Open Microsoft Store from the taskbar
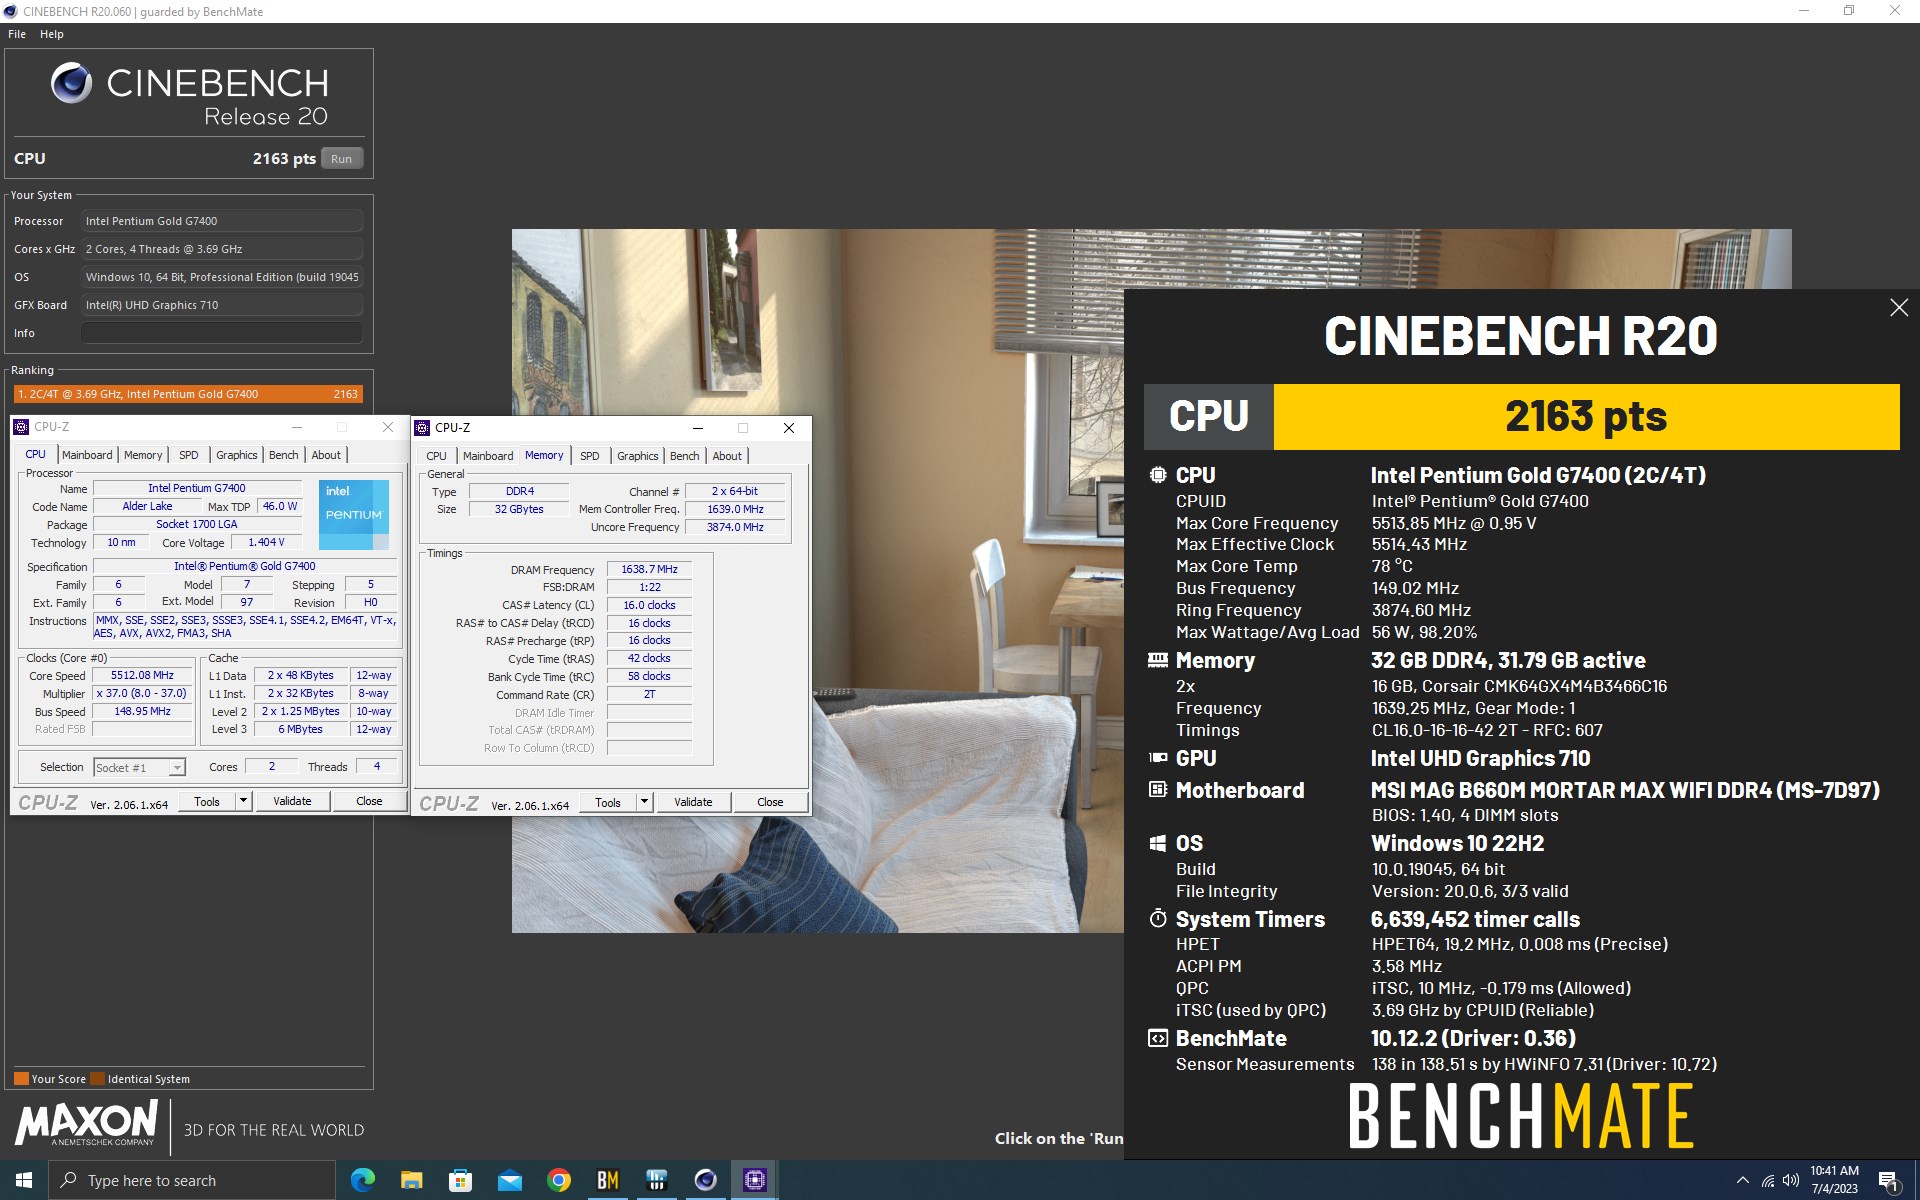 point(460,1180)
